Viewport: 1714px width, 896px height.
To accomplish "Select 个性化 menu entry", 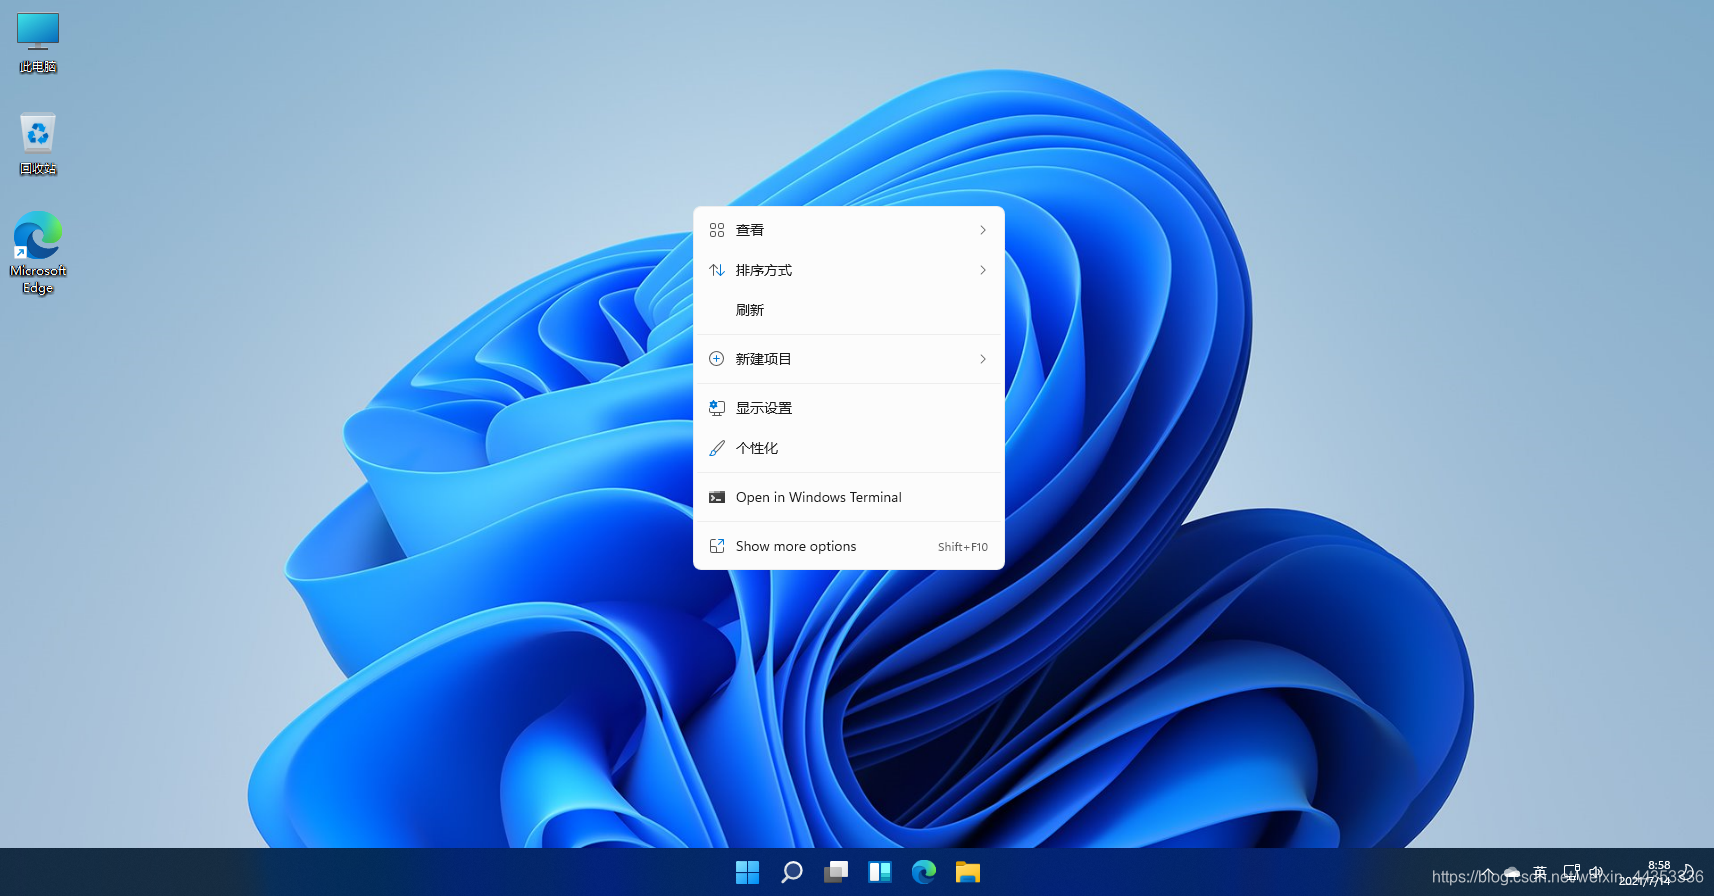I will point(849,448).
